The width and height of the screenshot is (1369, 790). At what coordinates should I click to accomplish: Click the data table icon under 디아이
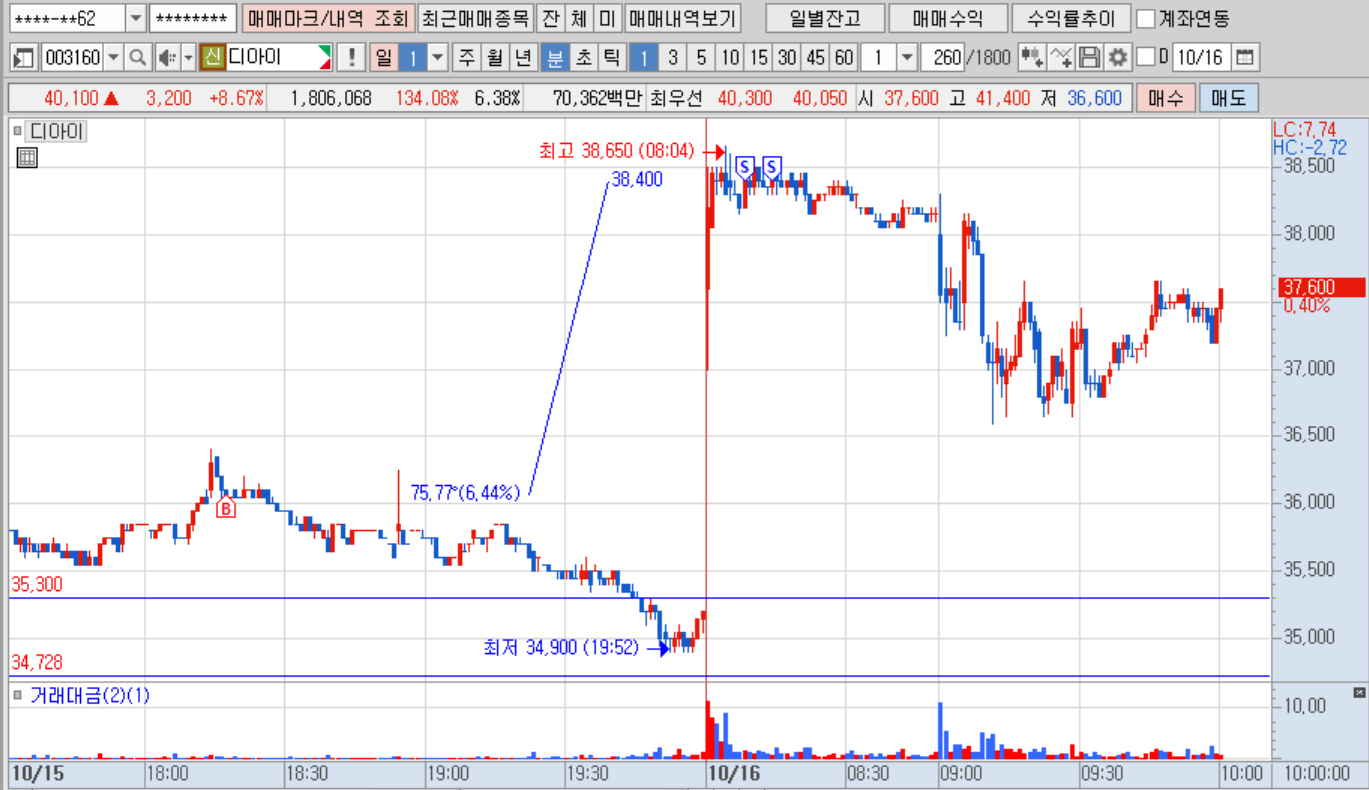tap(27, 157)
